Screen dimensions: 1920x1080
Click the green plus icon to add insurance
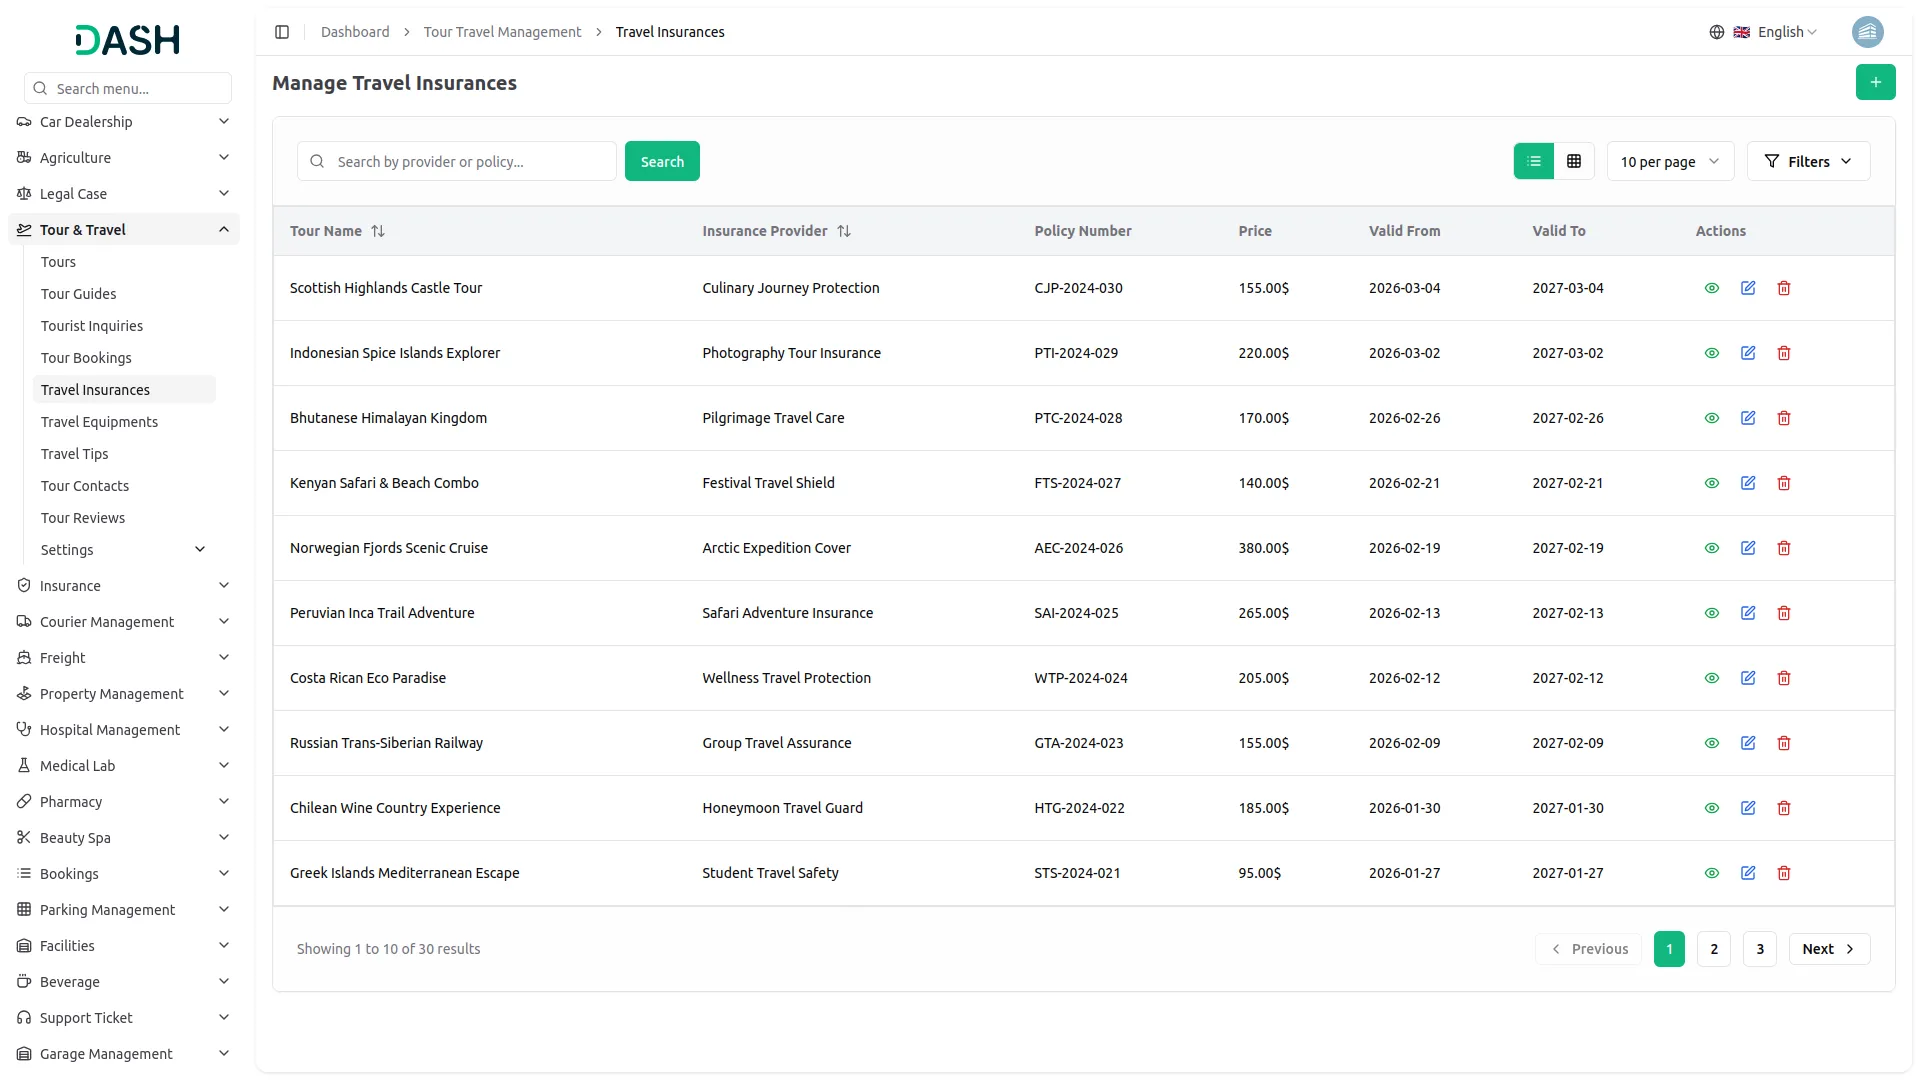[x=1875, y=82]
